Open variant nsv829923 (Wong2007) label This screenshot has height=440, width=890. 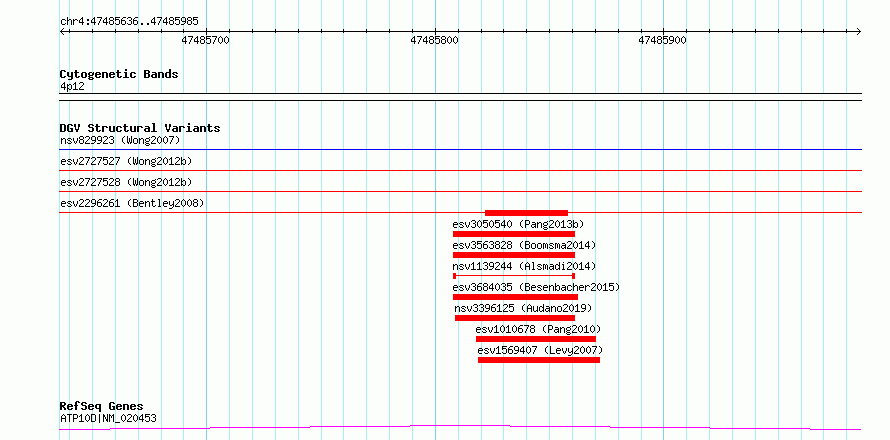point(120,140)
